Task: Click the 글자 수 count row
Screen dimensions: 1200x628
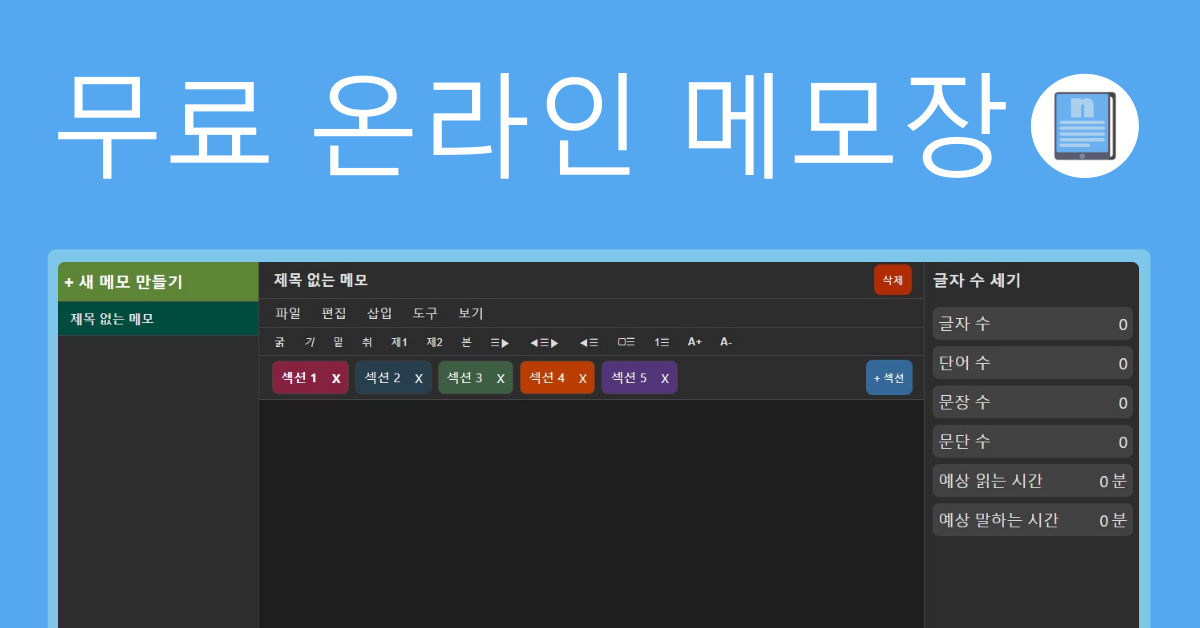Action: [1033, 324]
